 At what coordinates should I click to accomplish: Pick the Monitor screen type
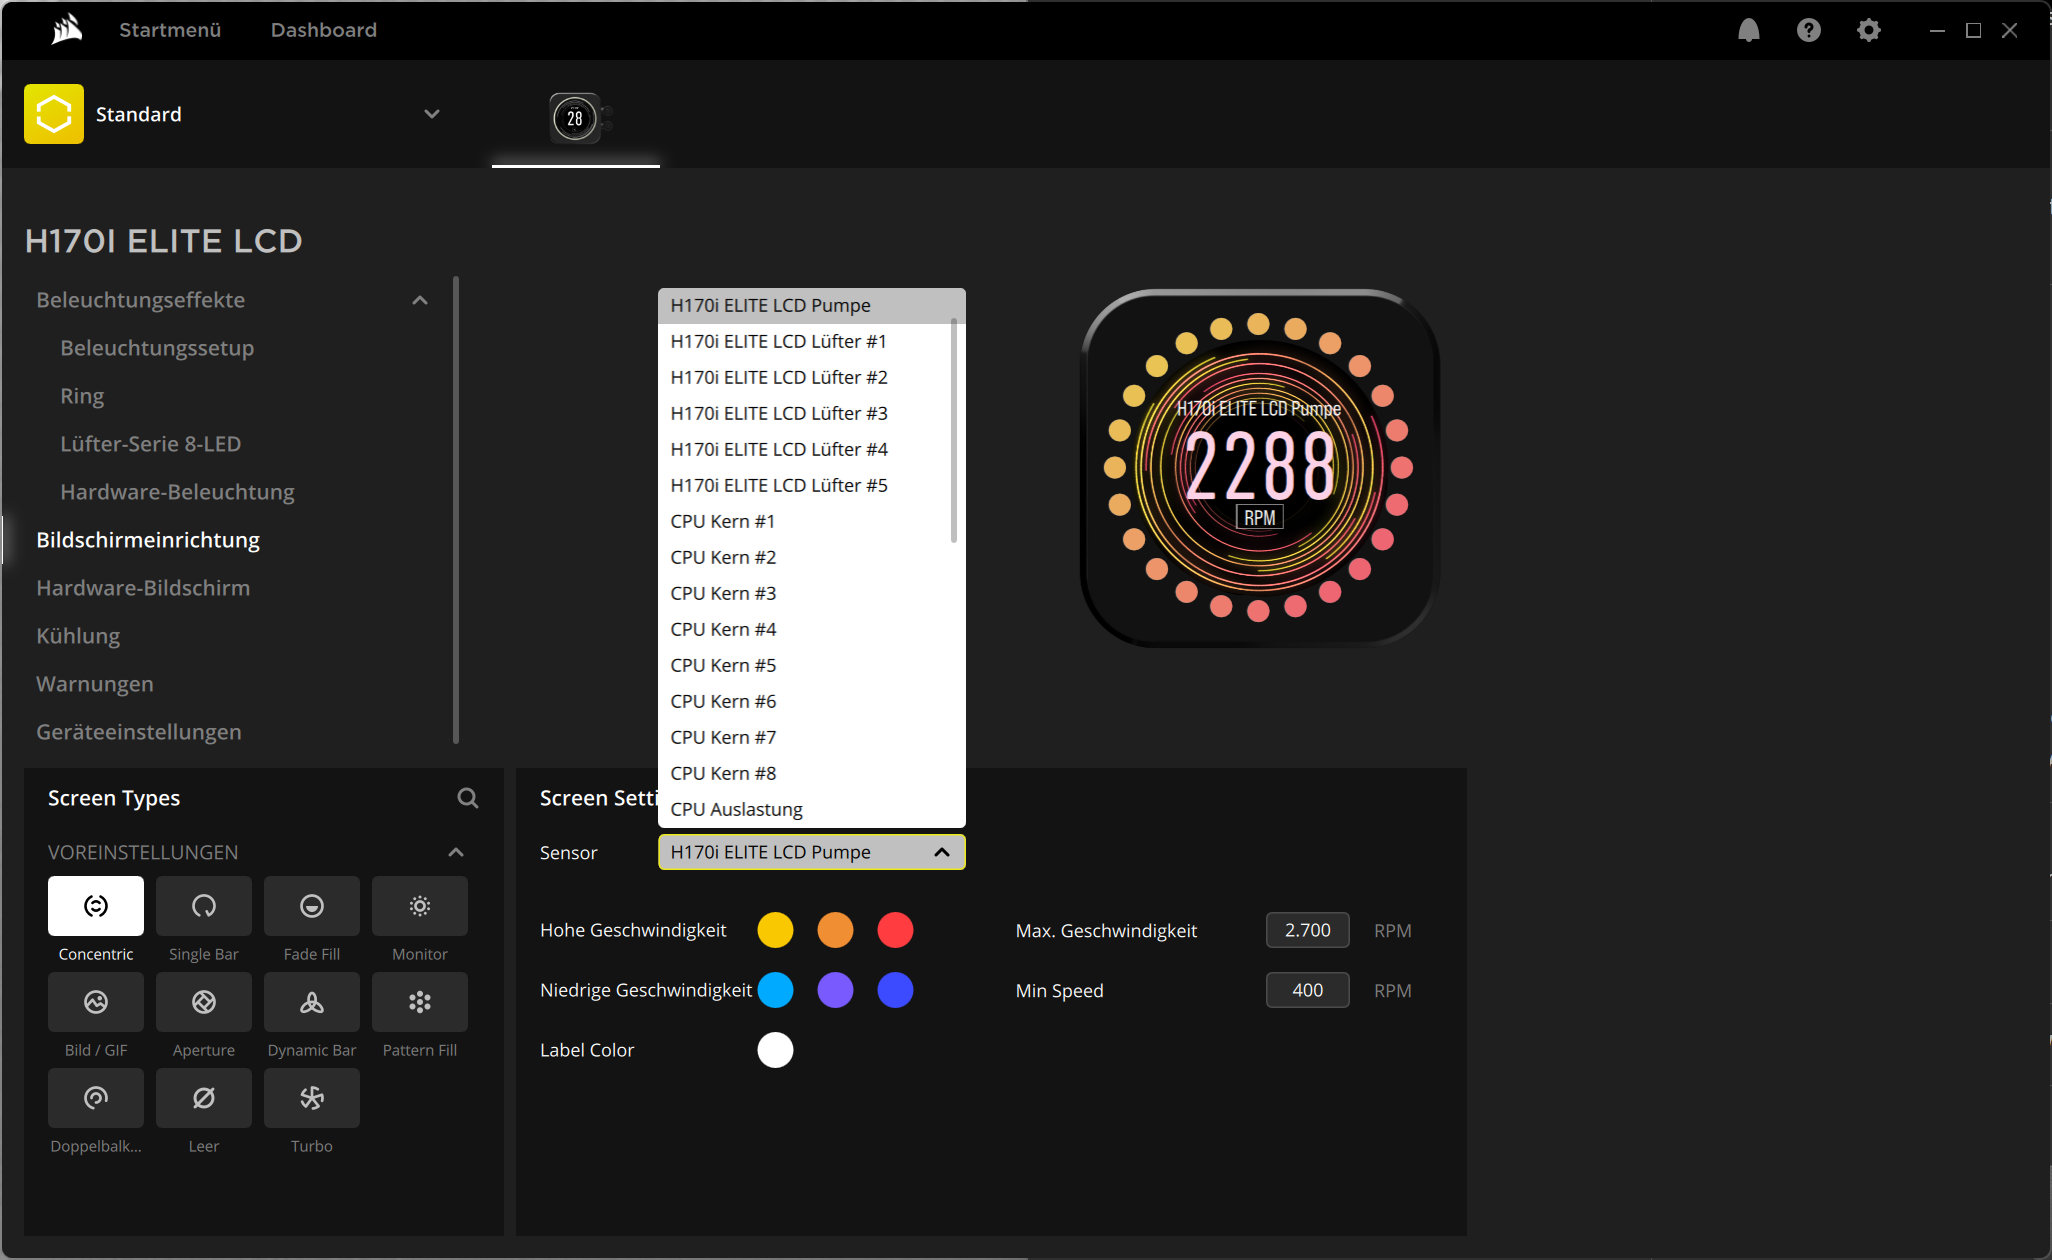tap(420, 906)
